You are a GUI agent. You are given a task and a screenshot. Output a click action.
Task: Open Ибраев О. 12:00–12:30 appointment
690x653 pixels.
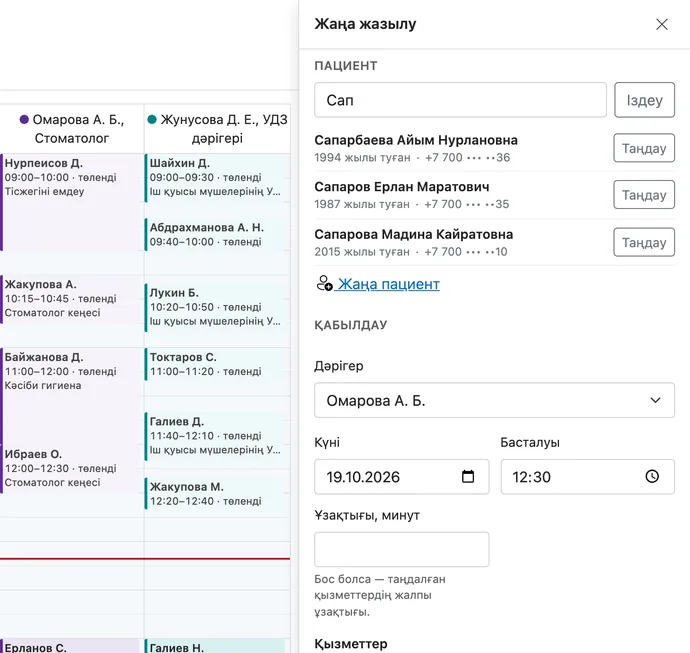pos(70,469)
